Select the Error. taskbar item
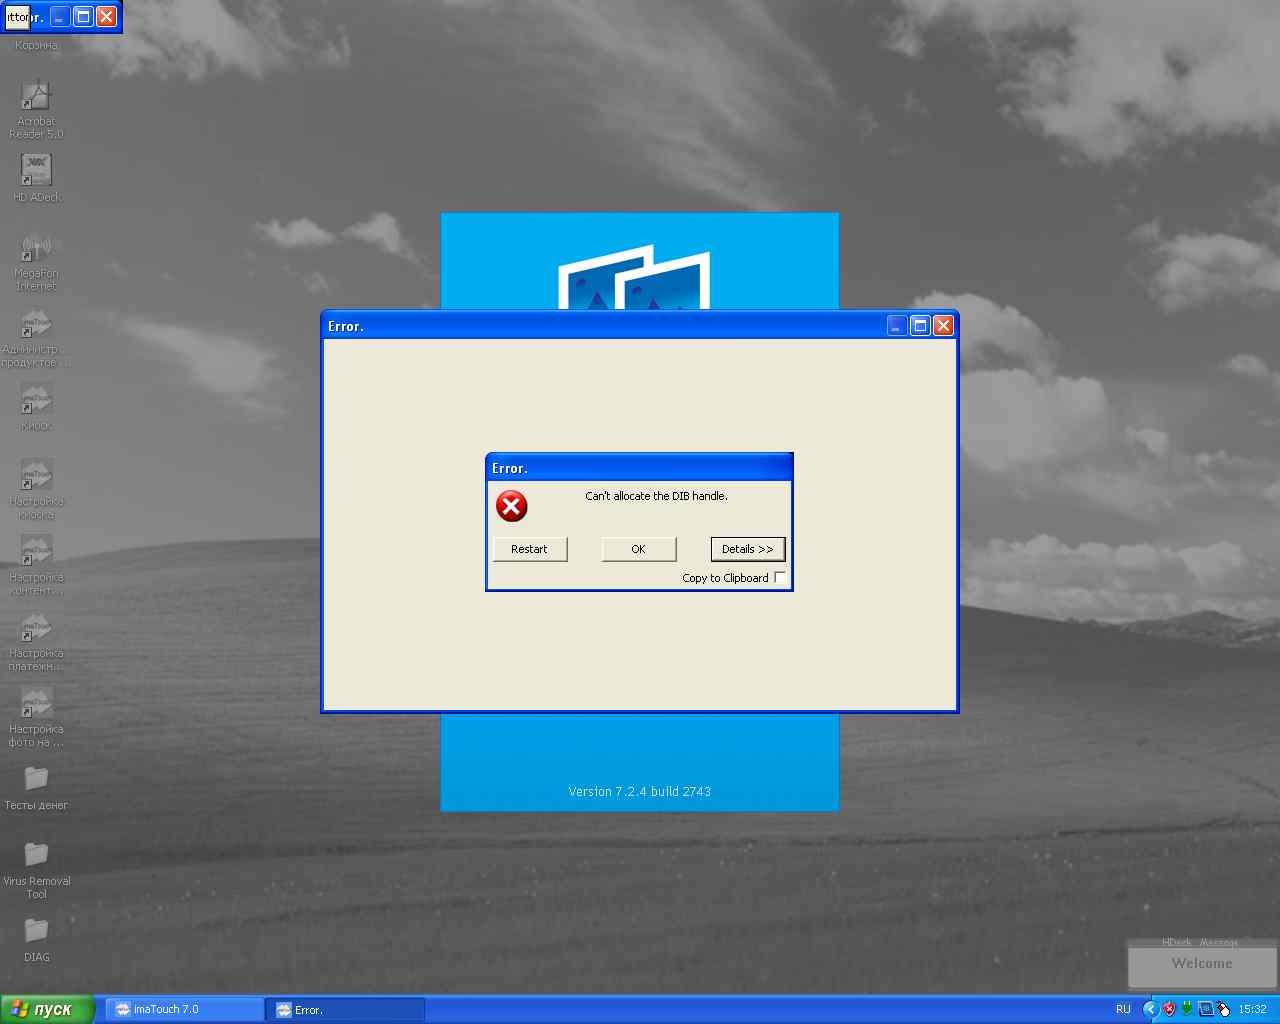The image size is (1280, 1024). point(345,1010)
